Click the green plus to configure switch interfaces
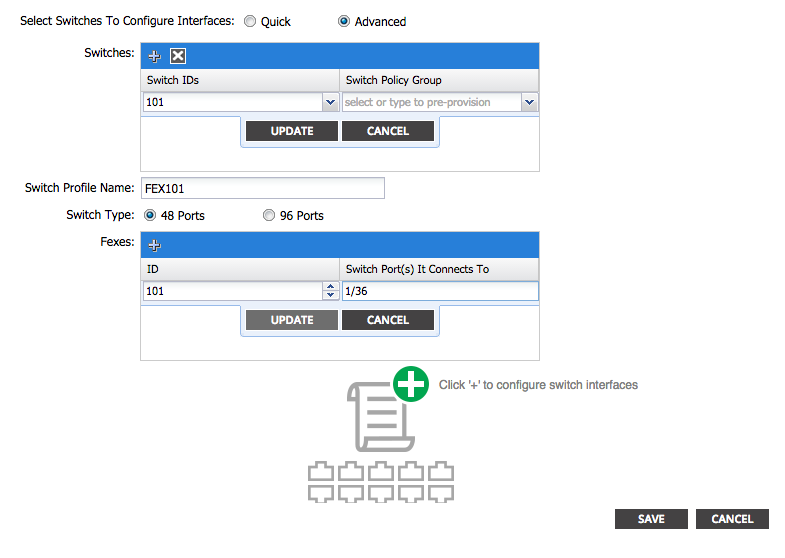The width and height of the screenshot is (785, 558). pyautogui.click(x=411, y=384)
